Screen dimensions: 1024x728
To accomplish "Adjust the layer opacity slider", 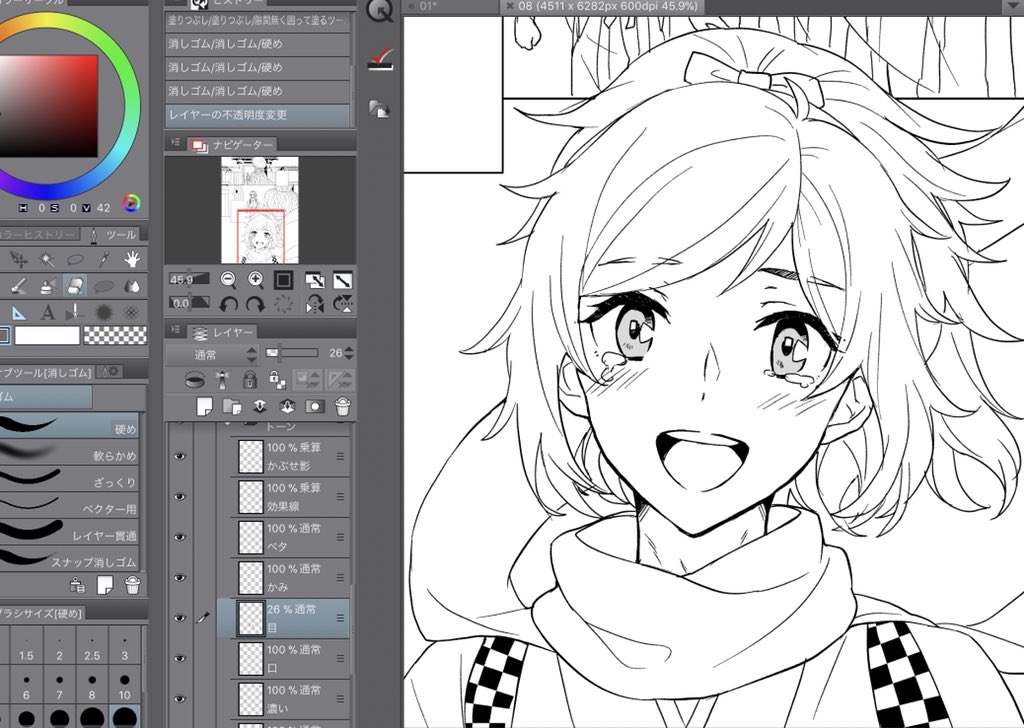I will (292, 353).
